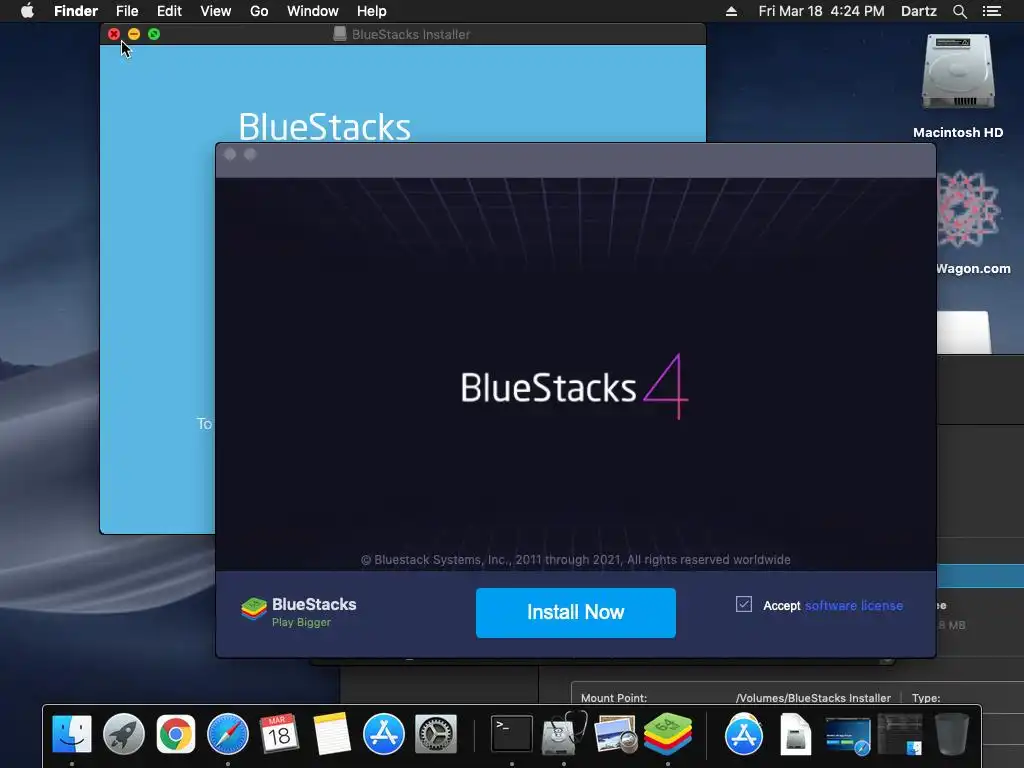
Task: Open Window menu
Action: click(312, 11)
